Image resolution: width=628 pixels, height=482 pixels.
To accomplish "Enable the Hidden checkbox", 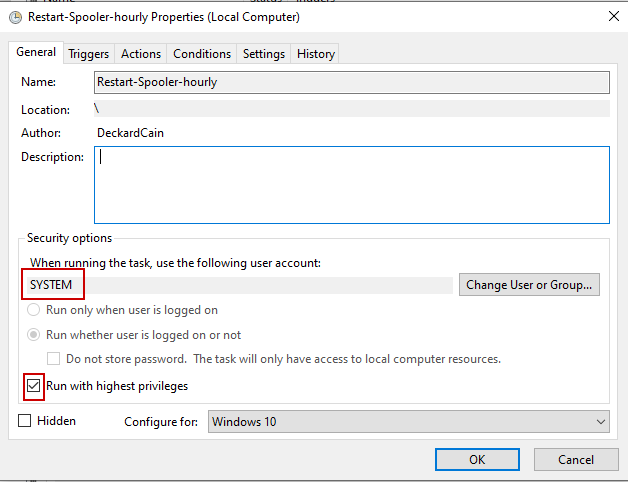I will [24, 421].
